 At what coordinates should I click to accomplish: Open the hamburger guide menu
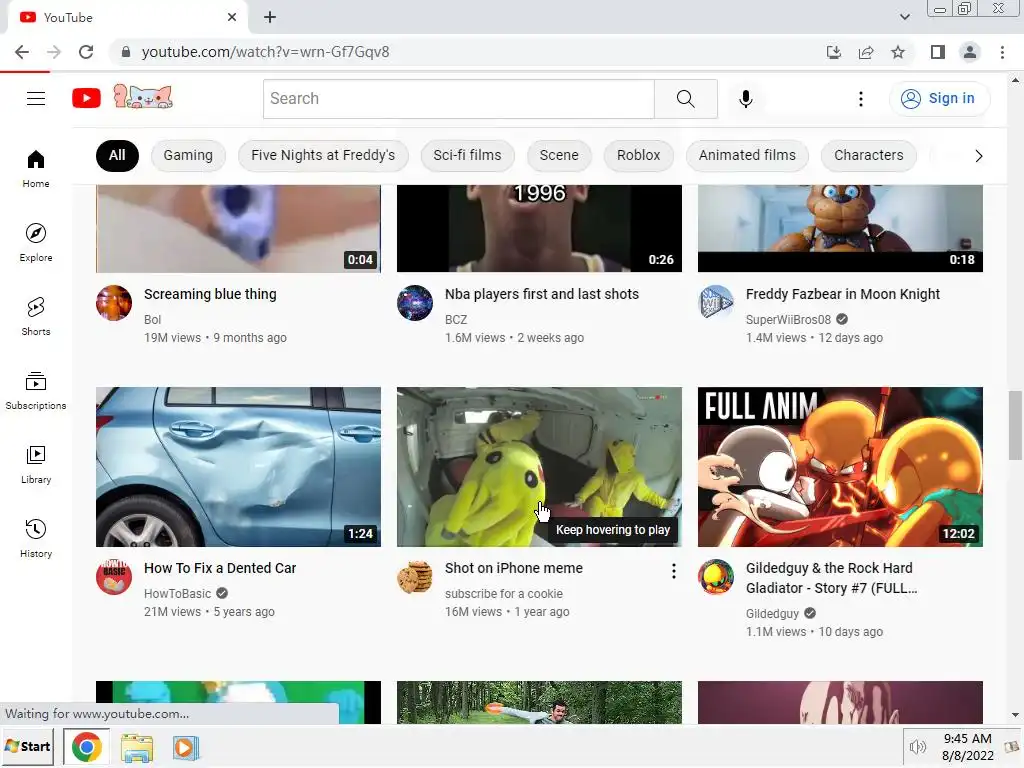point(36,99)
